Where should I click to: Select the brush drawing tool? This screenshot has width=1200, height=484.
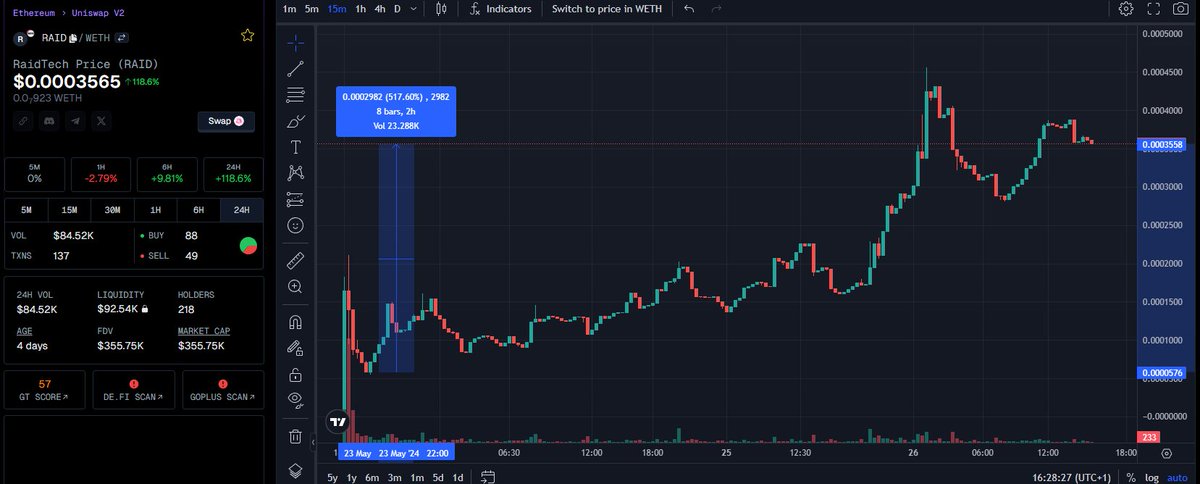295,121
